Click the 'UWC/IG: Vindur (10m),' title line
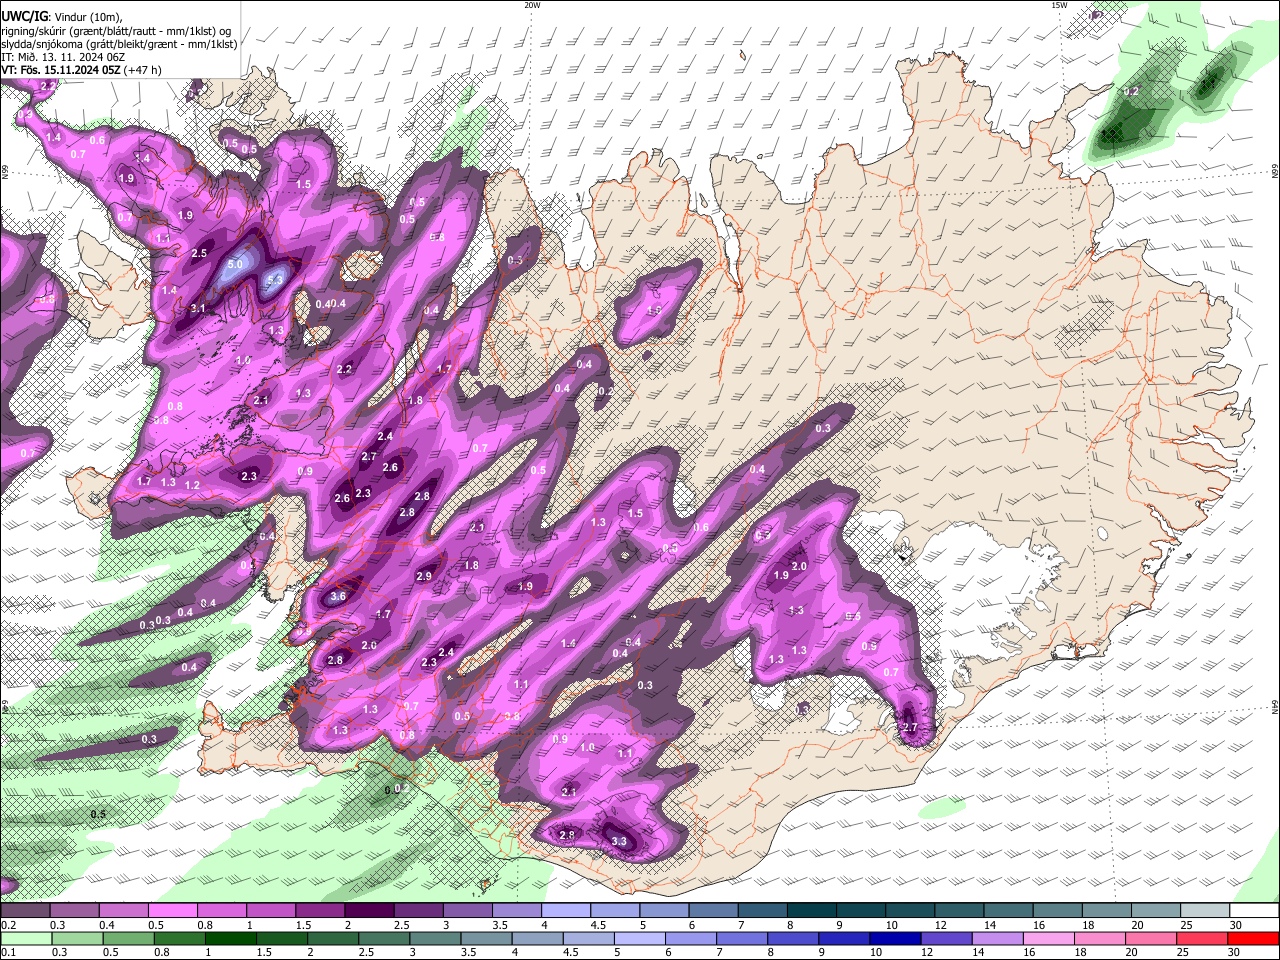The image size is (1280, 960). click(x=62, y=17)
